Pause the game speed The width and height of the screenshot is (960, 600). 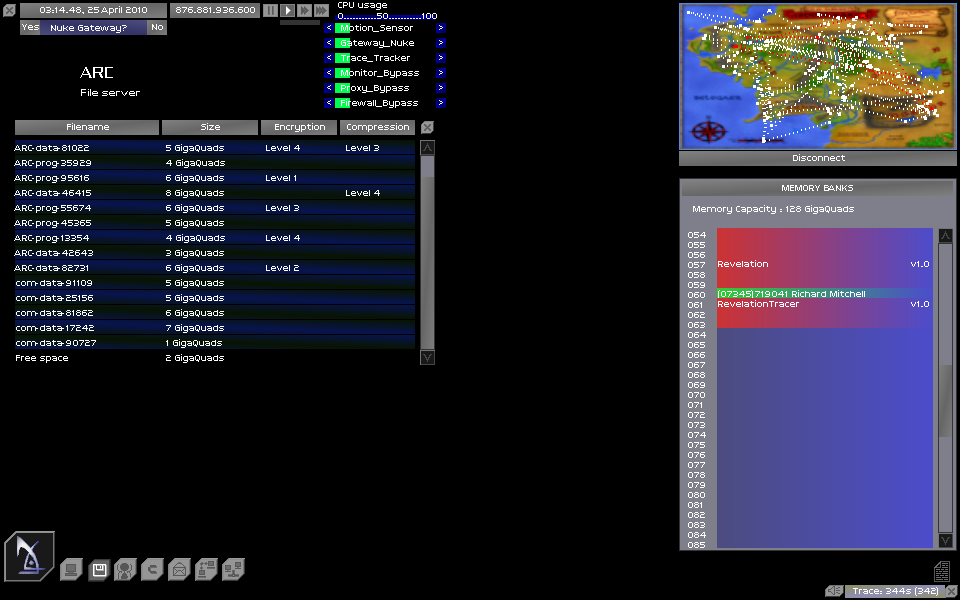[270, 10]
